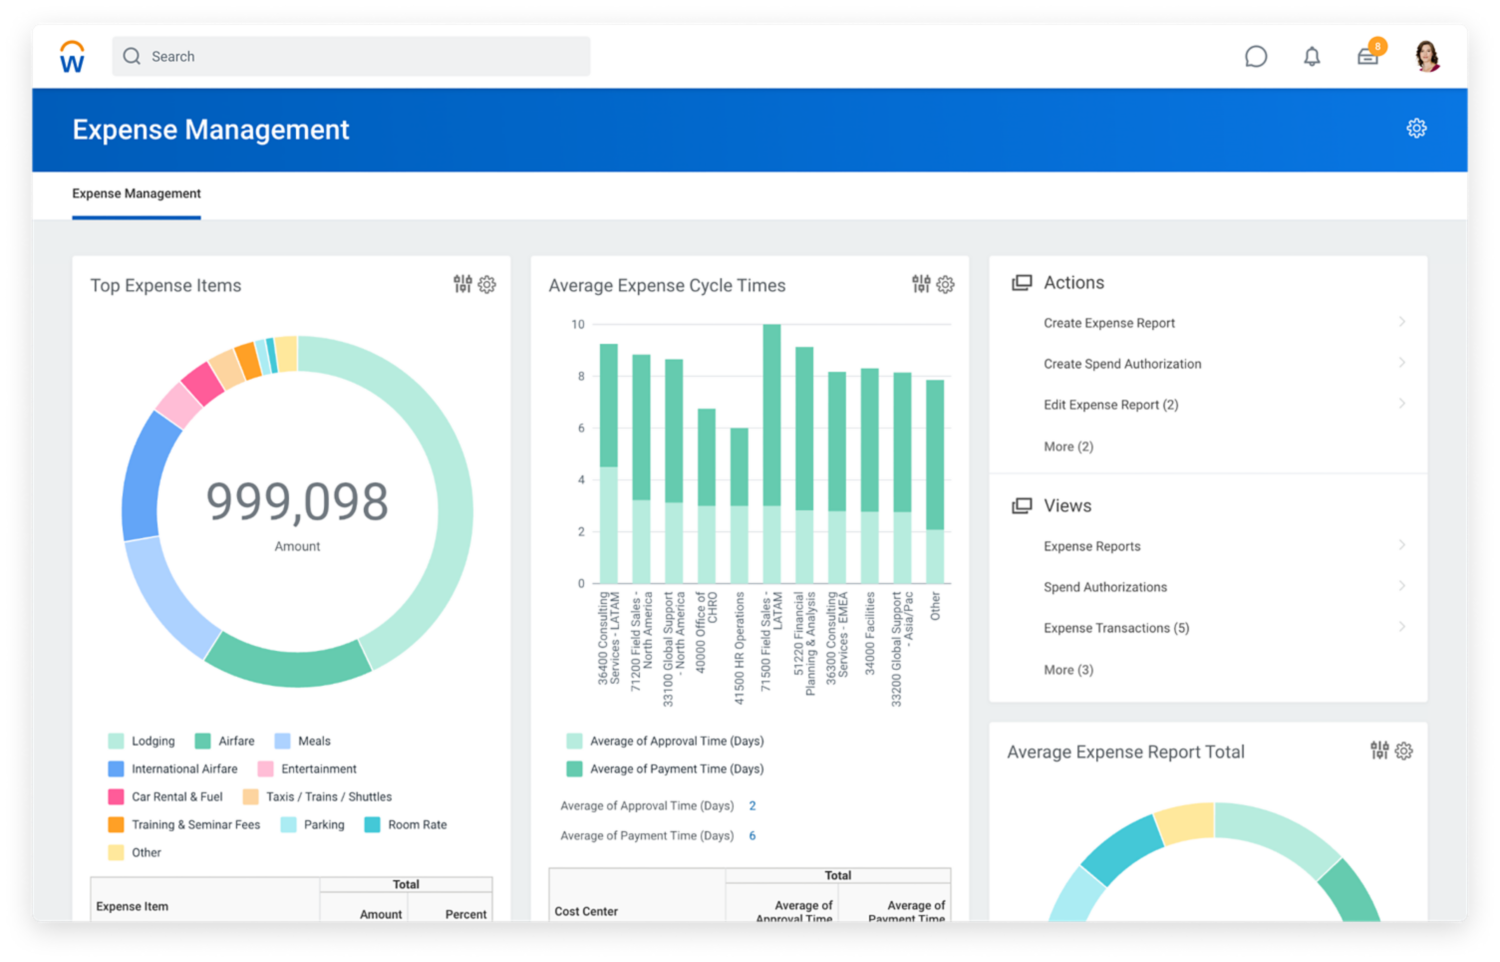
Task: Click the Workday logo
Action: (x=71, y=56)
